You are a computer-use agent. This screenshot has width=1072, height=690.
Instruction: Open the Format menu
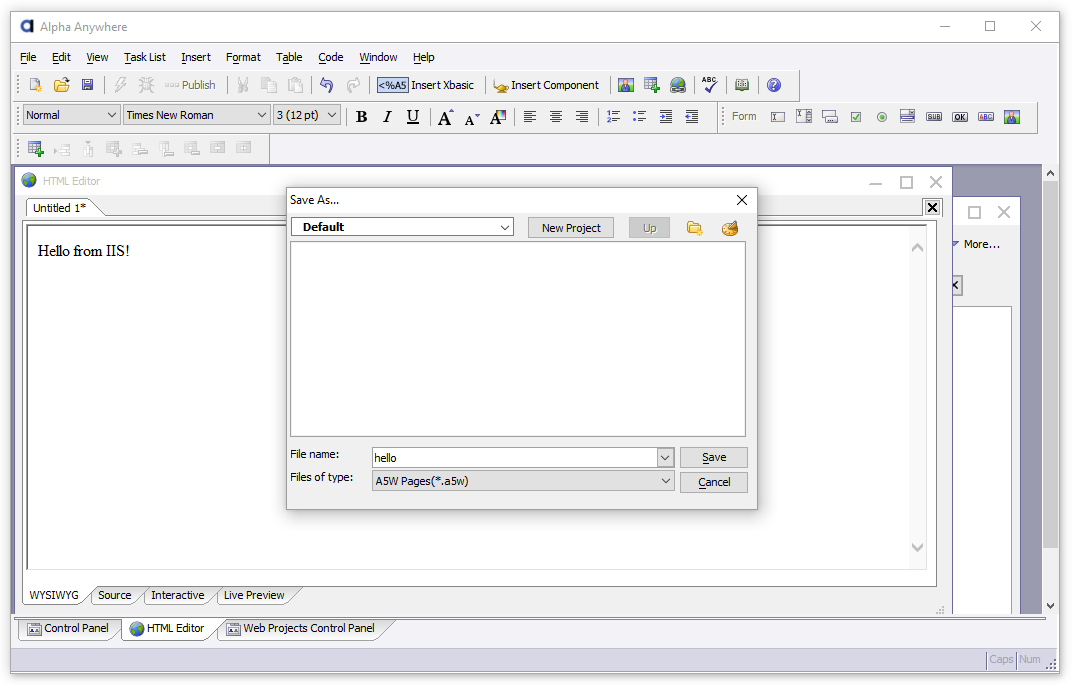[x=243, y=57]
